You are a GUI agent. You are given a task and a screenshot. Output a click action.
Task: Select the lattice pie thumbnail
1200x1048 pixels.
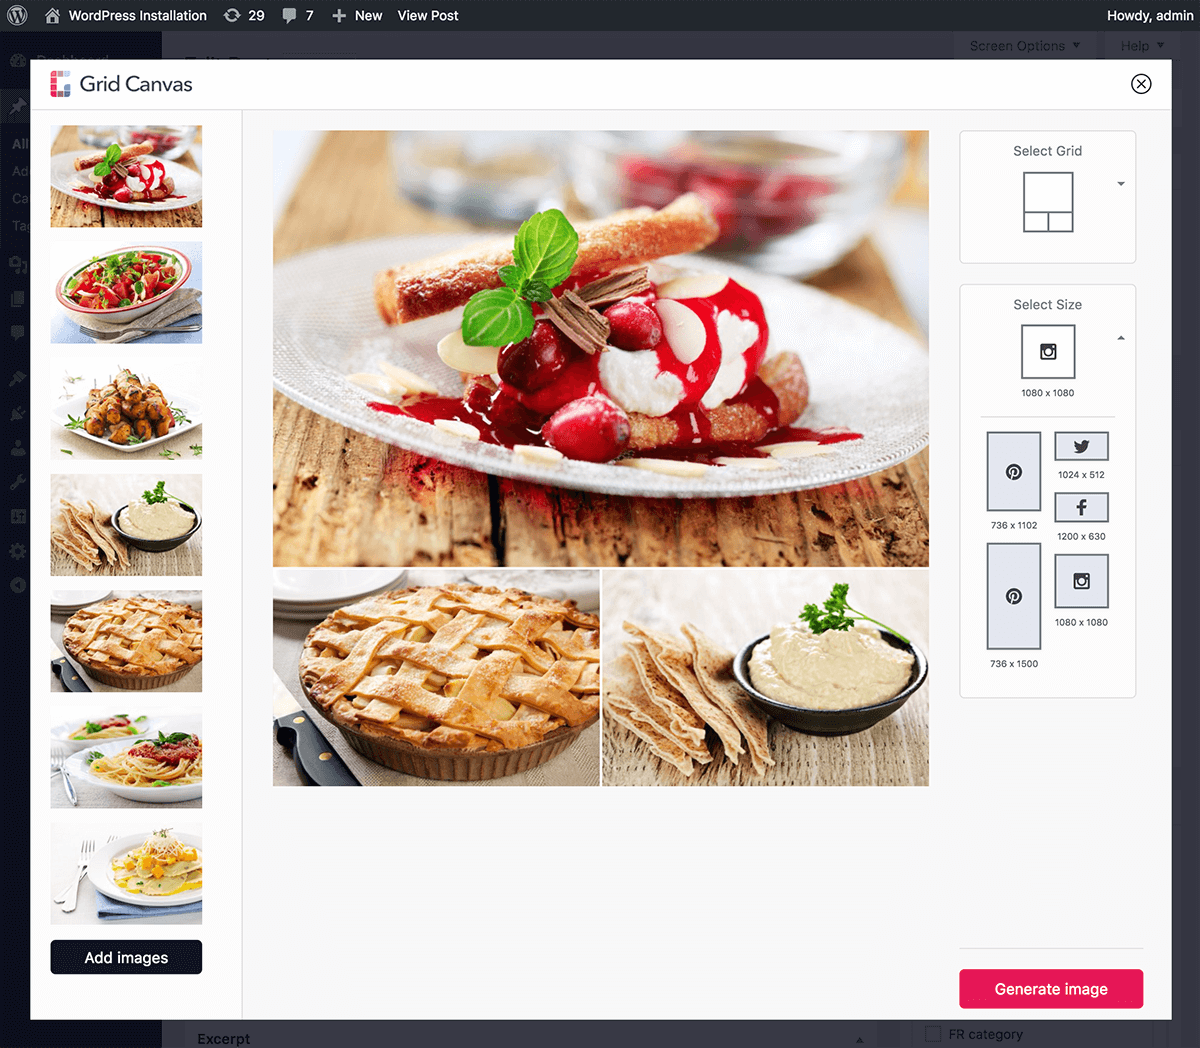click(x=126, y=641)
